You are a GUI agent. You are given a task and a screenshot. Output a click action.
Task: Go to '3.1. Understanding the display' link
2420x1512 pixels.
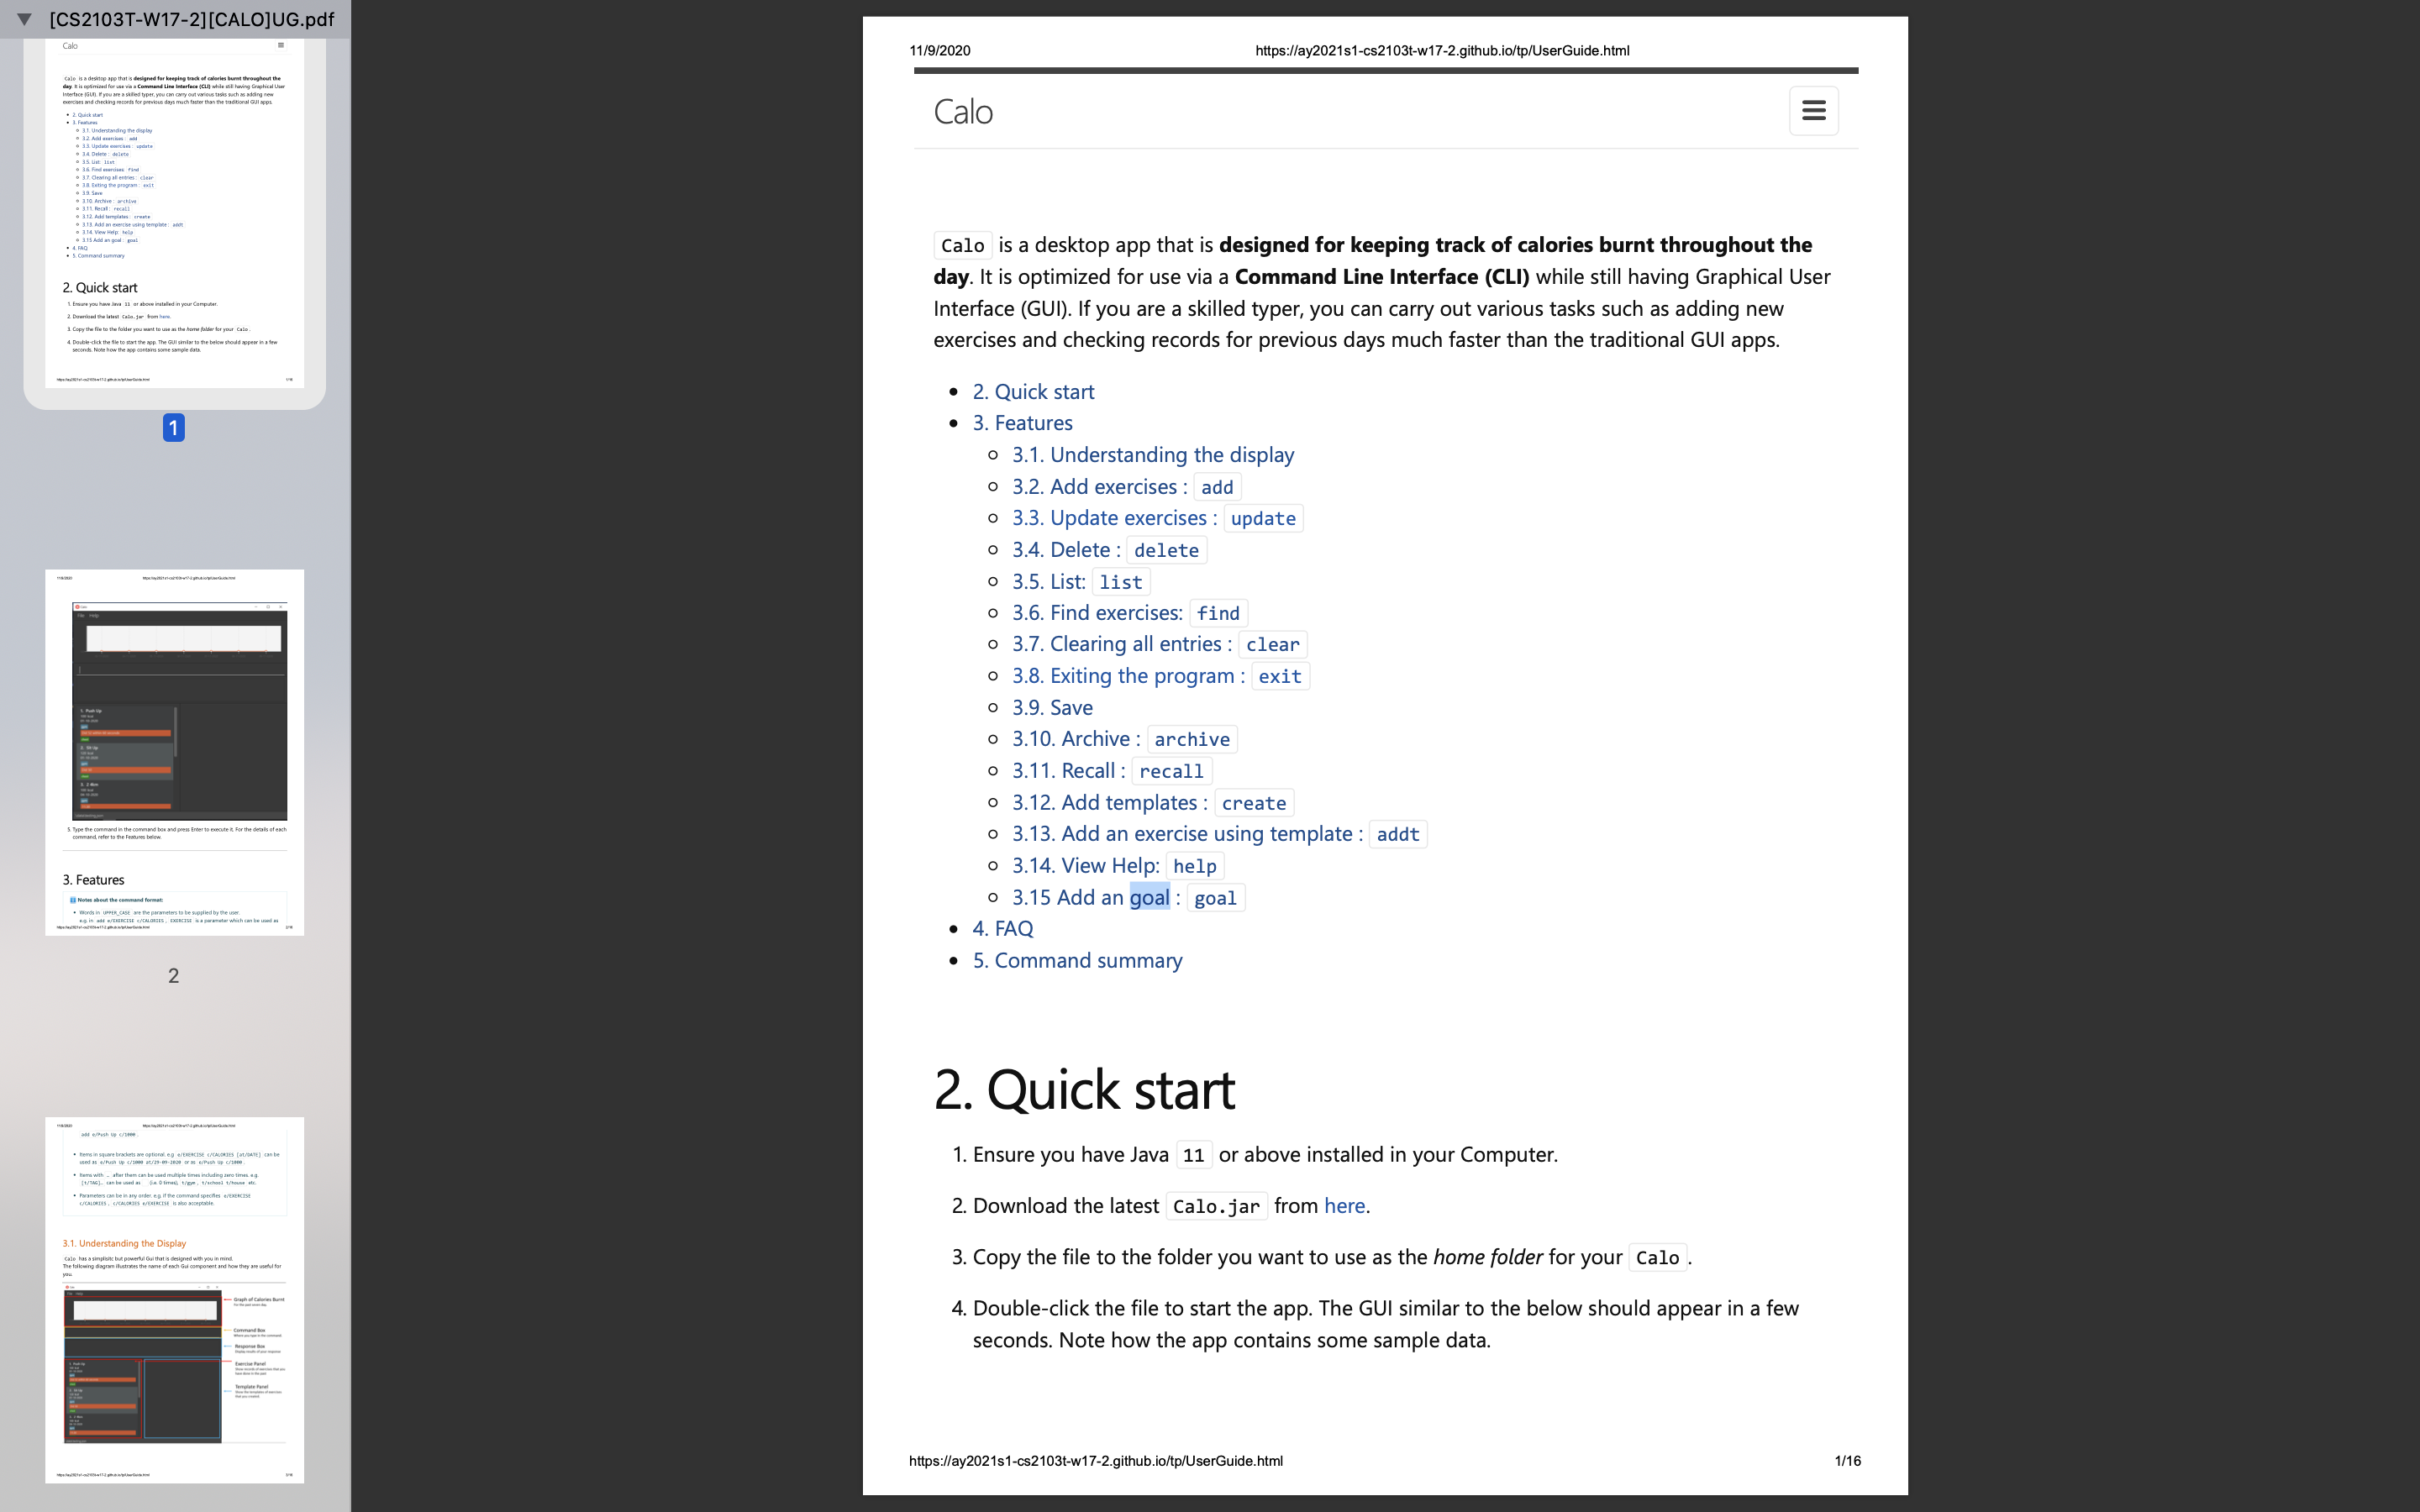coord(1152,455)
